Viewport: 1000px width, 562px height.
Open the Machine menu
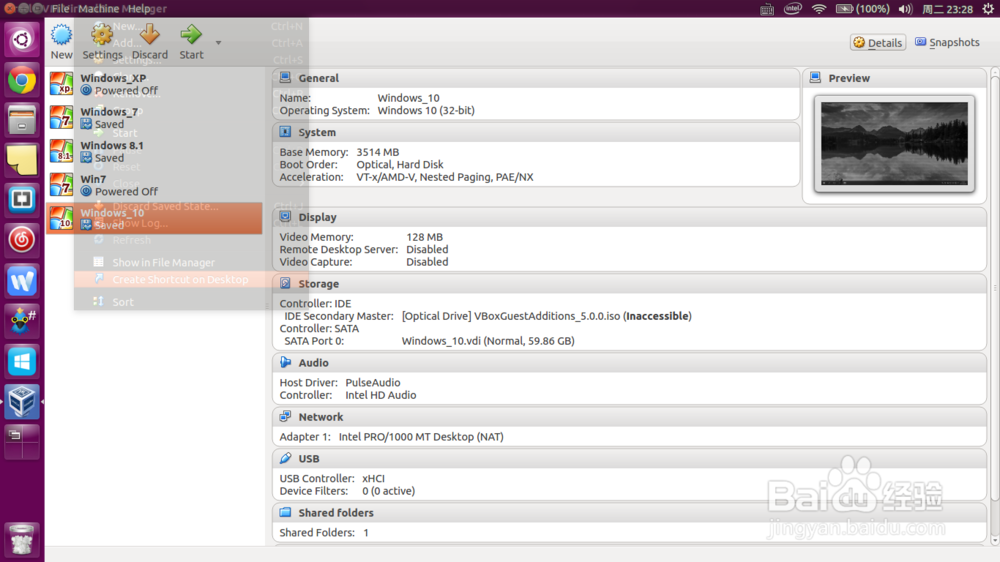point(98,8)
